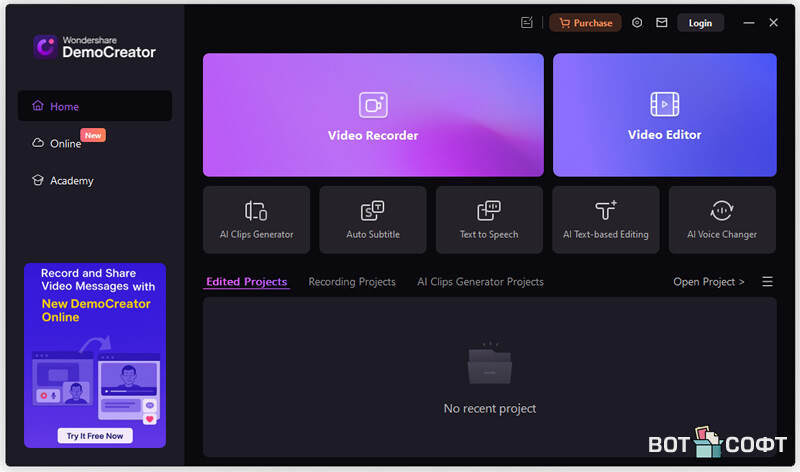This screenshot has height=472, width=800.
Task: Click Try It Free Now button
Action: pos(95,436)
